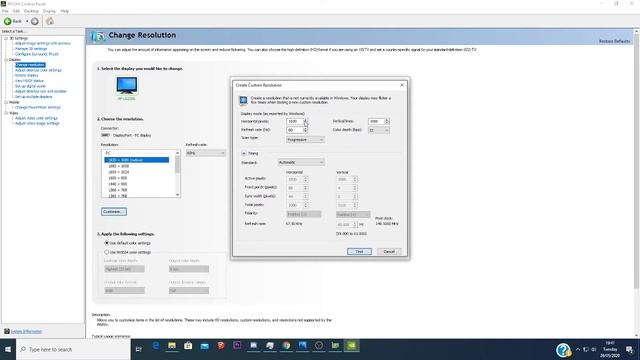Open the Color depth dropdown
640x360 pixels.
tap(379, 130)
